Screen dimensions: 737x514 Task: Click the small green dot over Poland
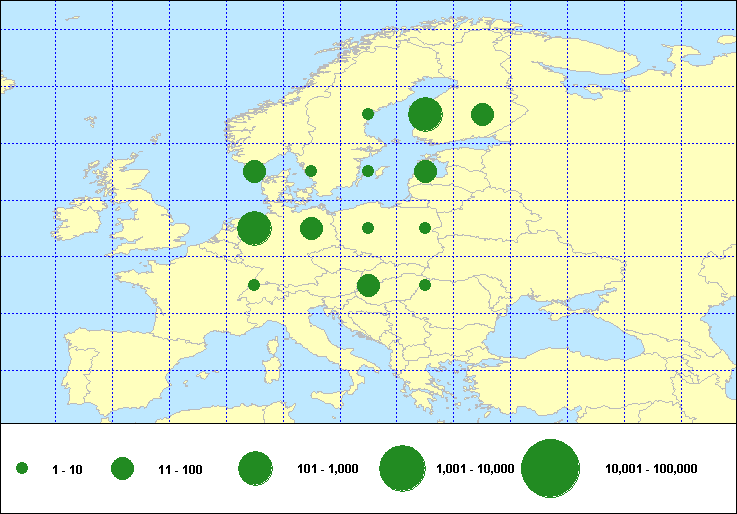pos(368,228)
